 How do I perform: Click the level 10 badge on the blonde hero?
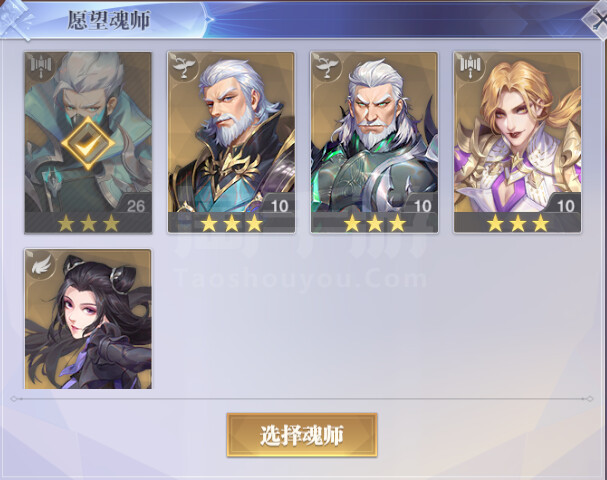point(565,205)
